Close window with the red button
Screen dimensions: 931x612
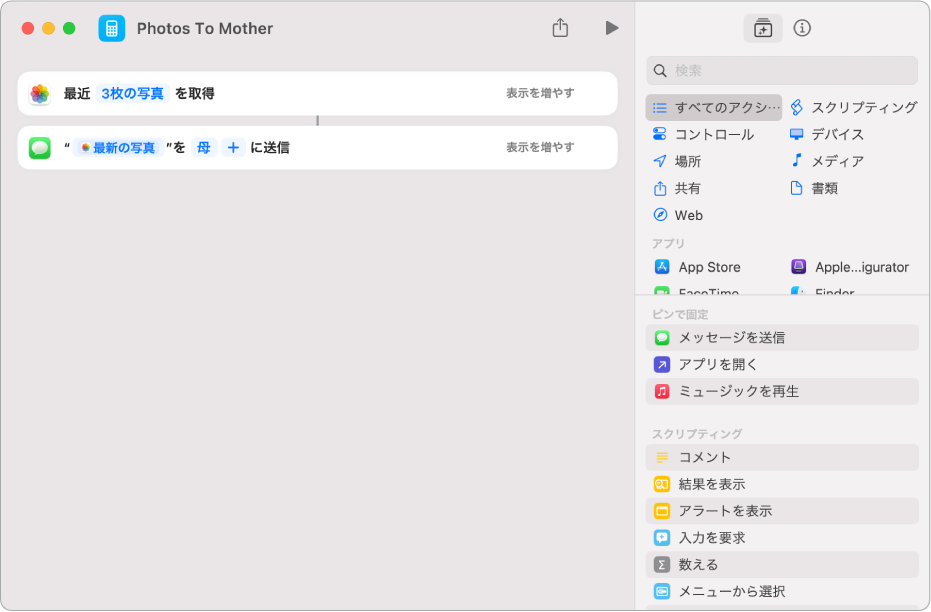(28, 28)
